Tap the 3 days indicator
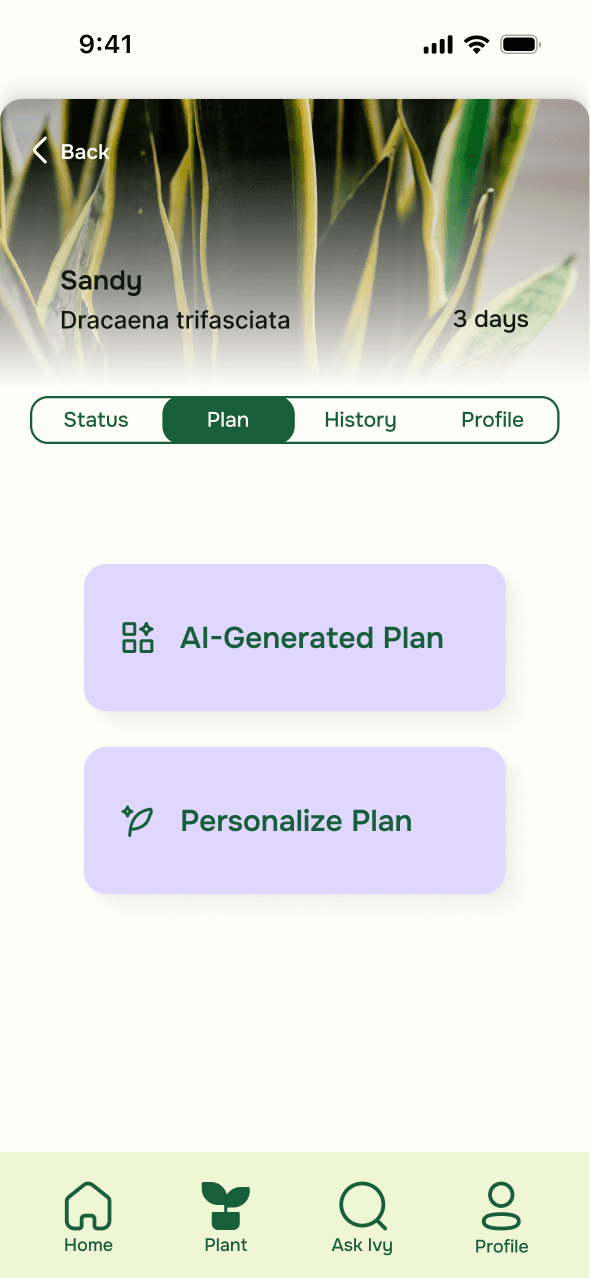The width and height of the screenshot is (590, 1278). click(491, 319)
